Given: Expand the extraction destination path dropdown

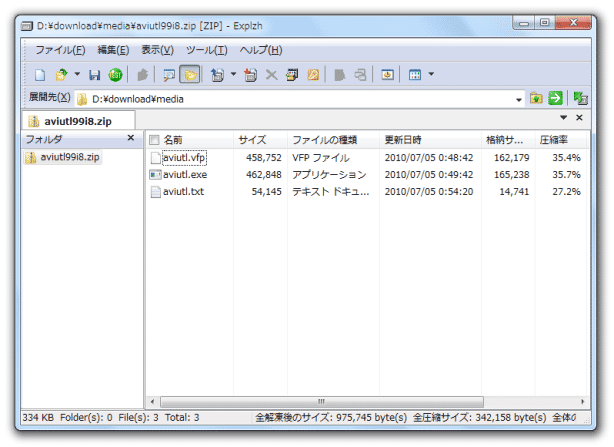Looking at the screenshot, I should click(519, 100).
